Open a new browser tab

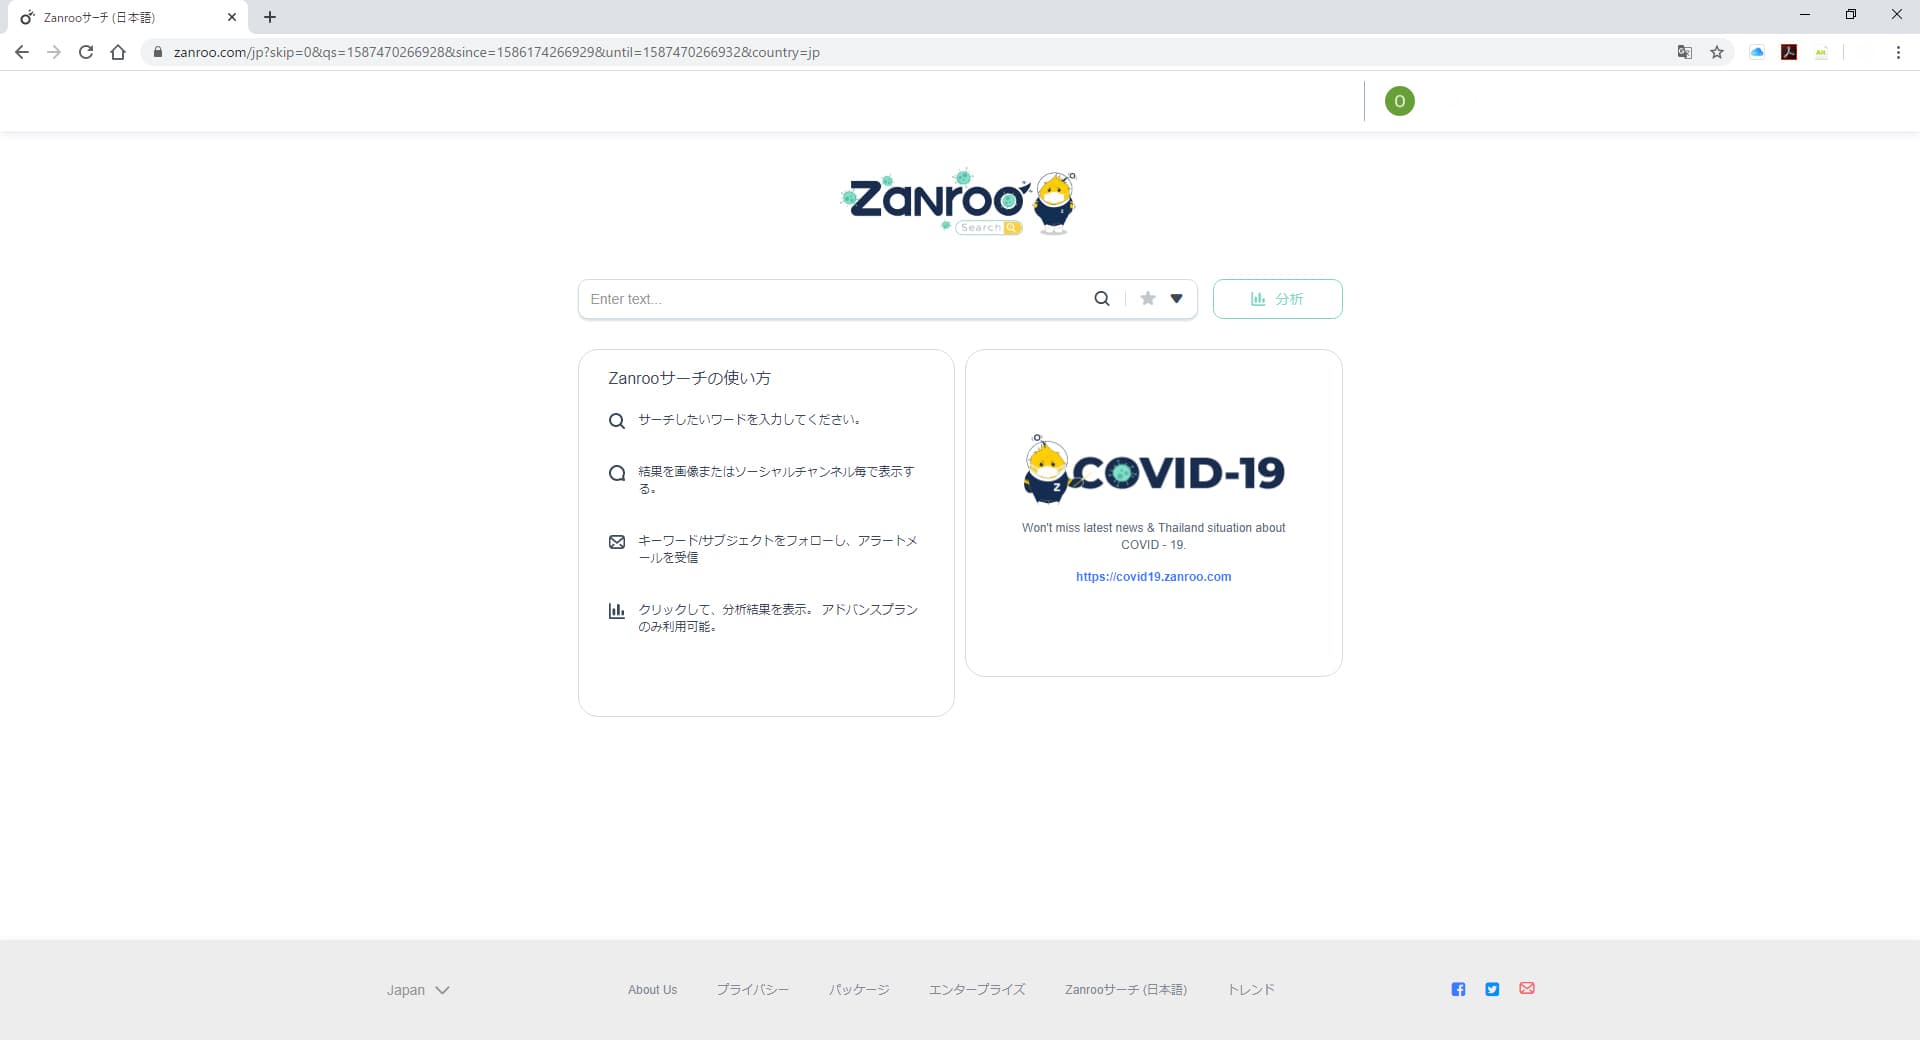270,17
